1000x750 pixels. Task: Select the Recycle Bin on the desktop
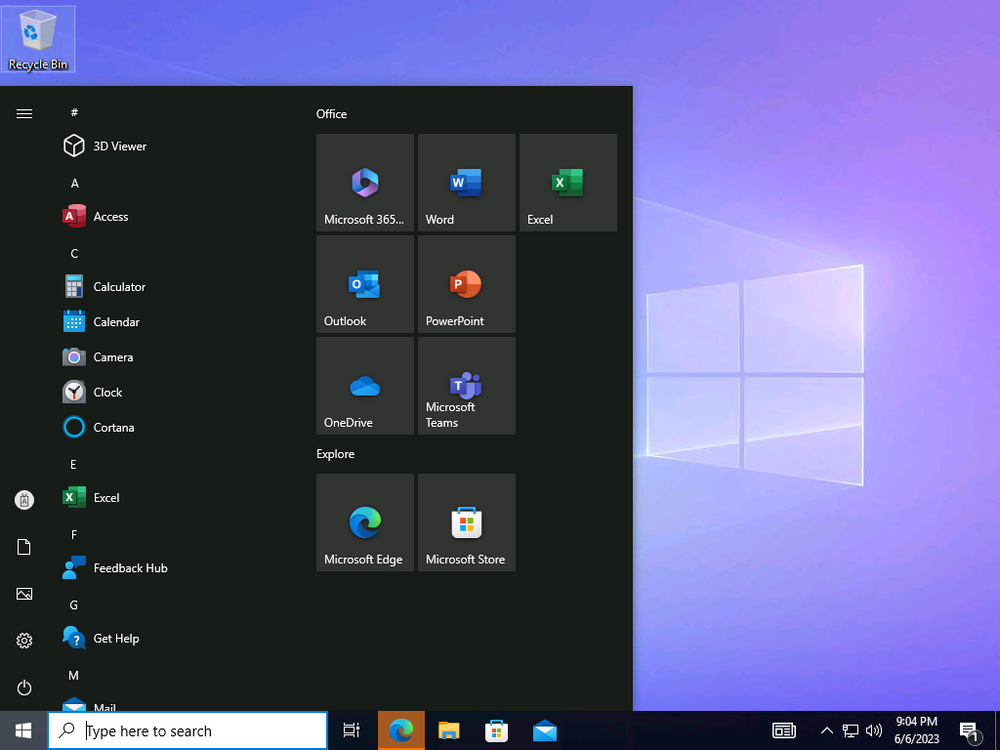[x=38, y=40]
